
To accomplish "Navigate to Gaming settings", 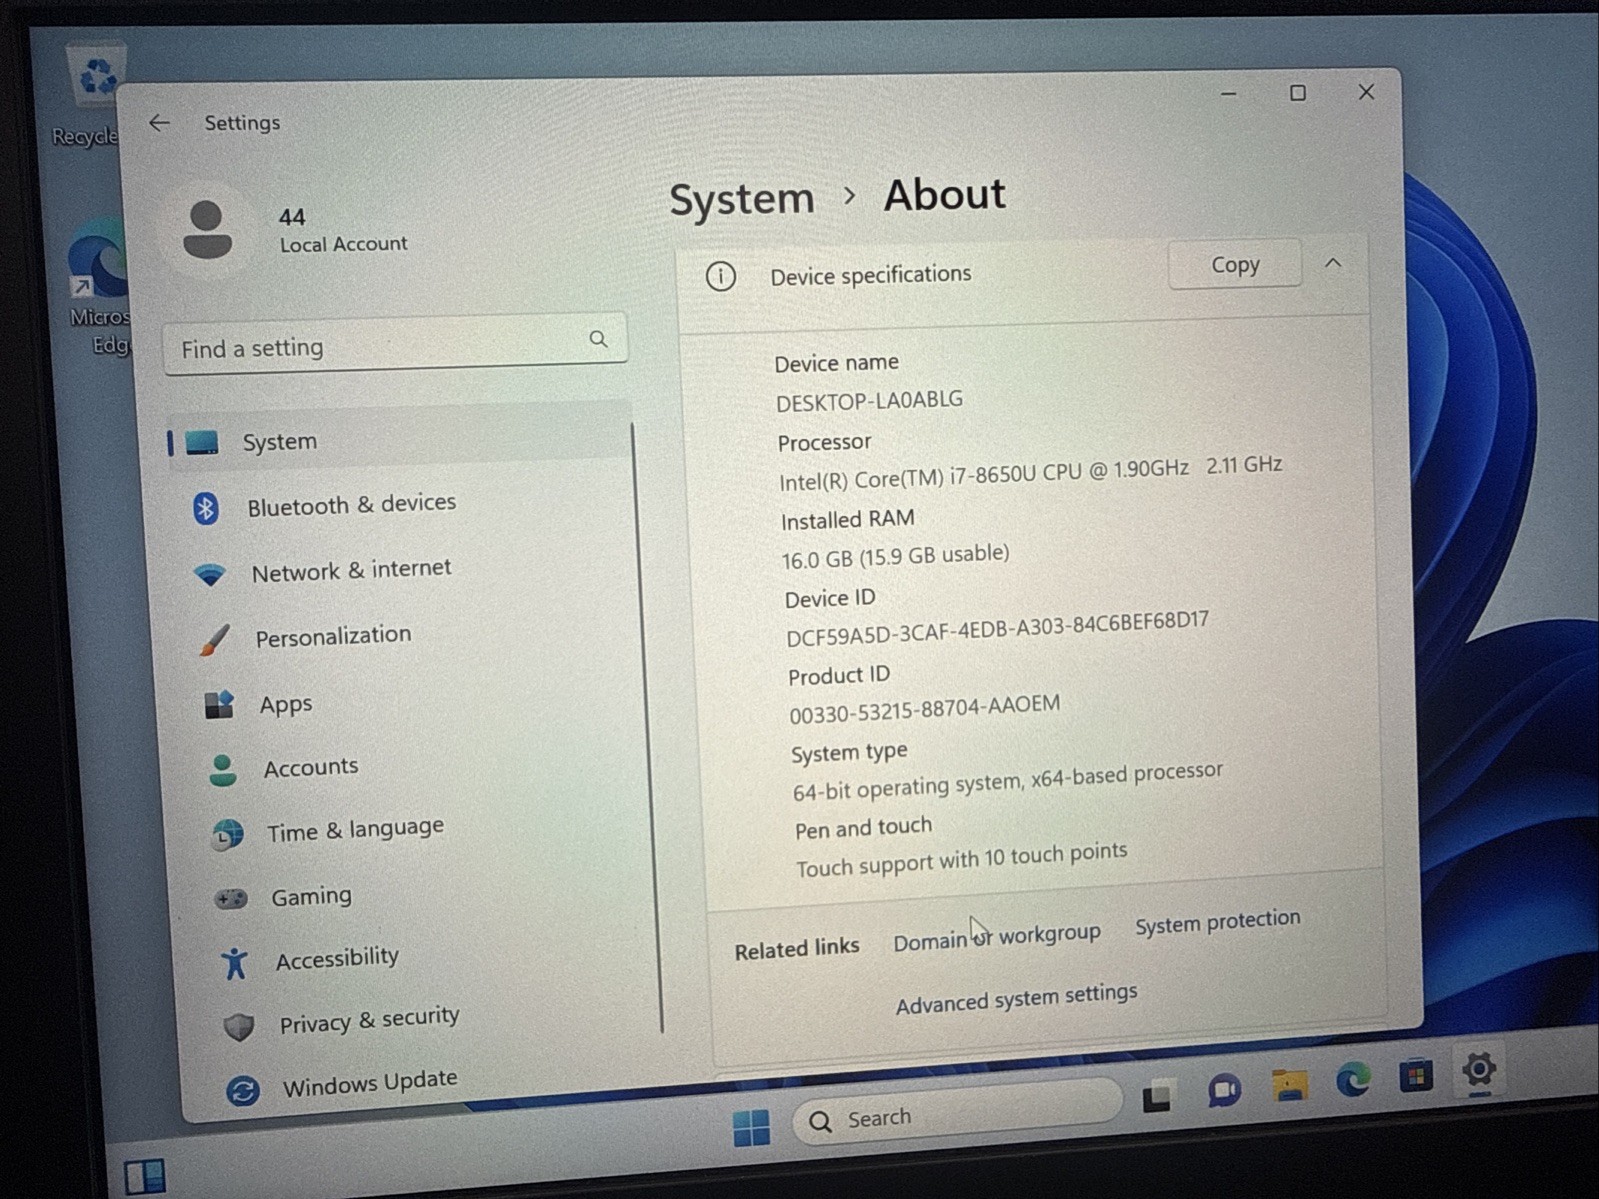I will (x=311, y=896).
